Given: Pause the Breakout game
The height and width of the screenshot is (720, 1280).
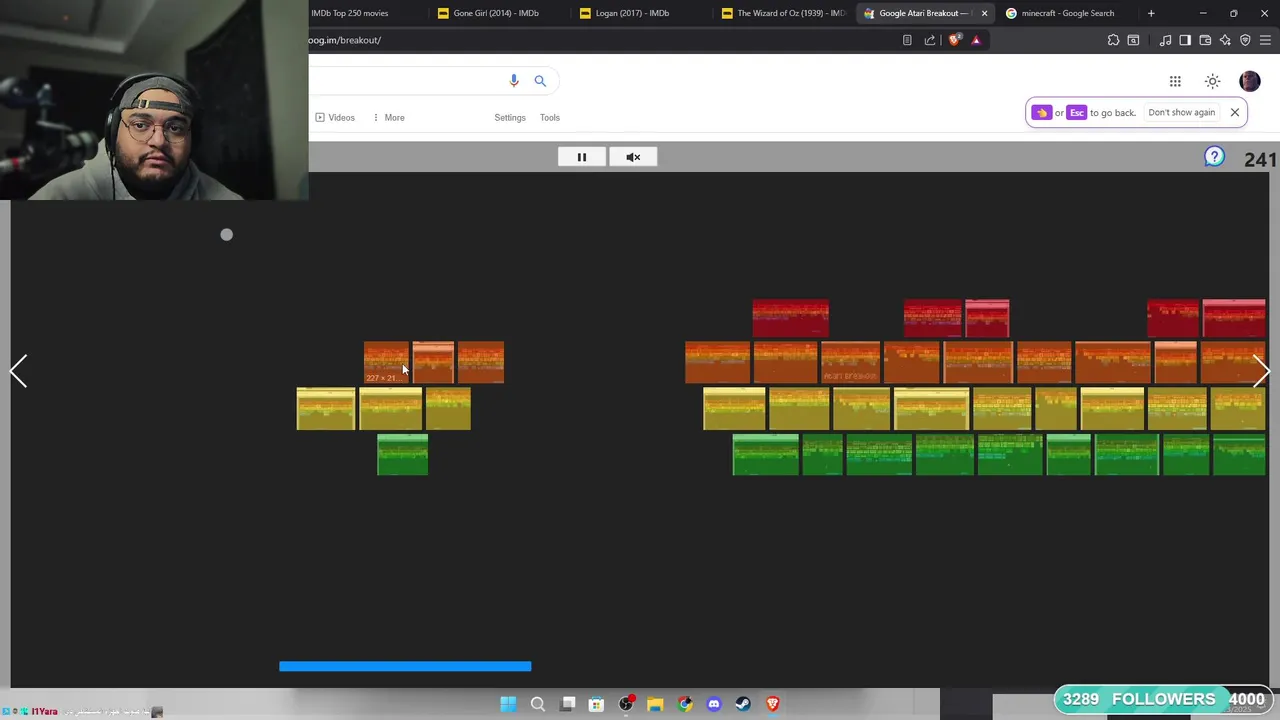Looking at the screenshot, I should [581, 157].
